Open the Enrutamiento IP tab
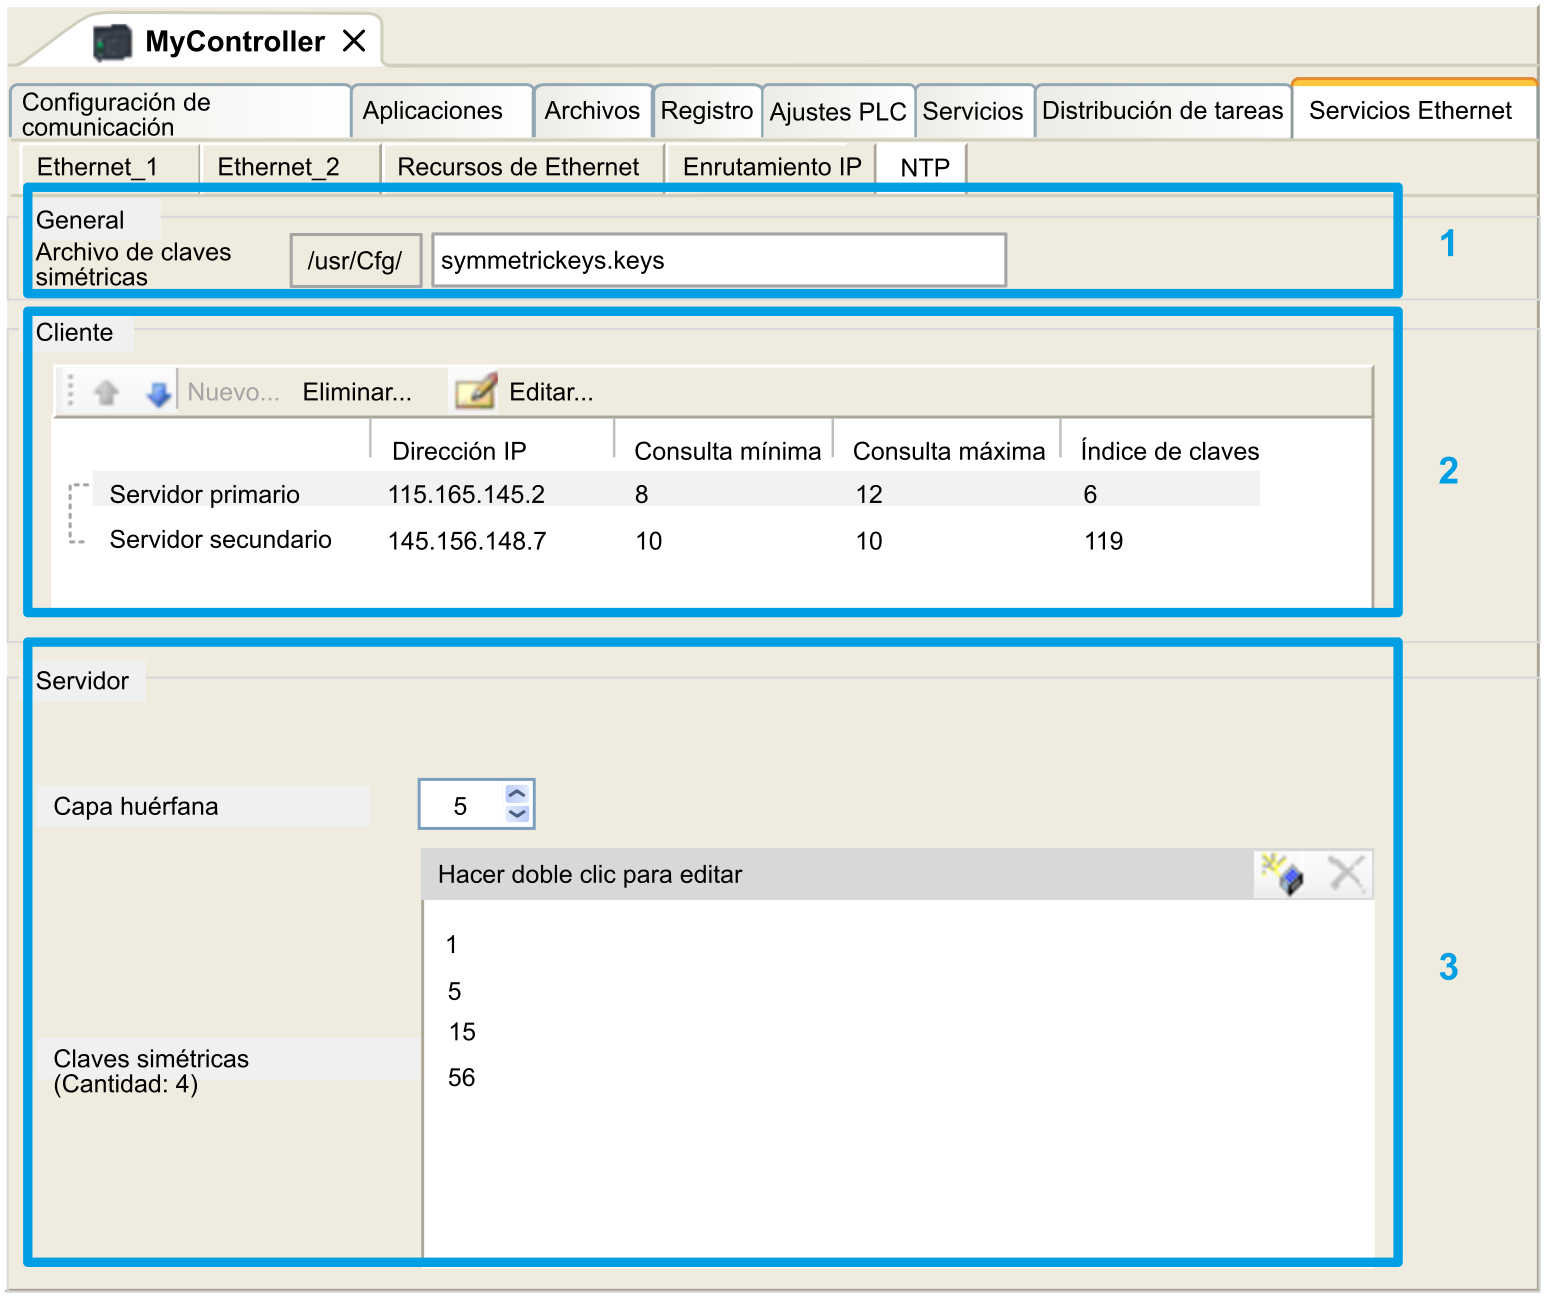The width and height of the screenshot is (1544, 1296). tap(771, 167)
